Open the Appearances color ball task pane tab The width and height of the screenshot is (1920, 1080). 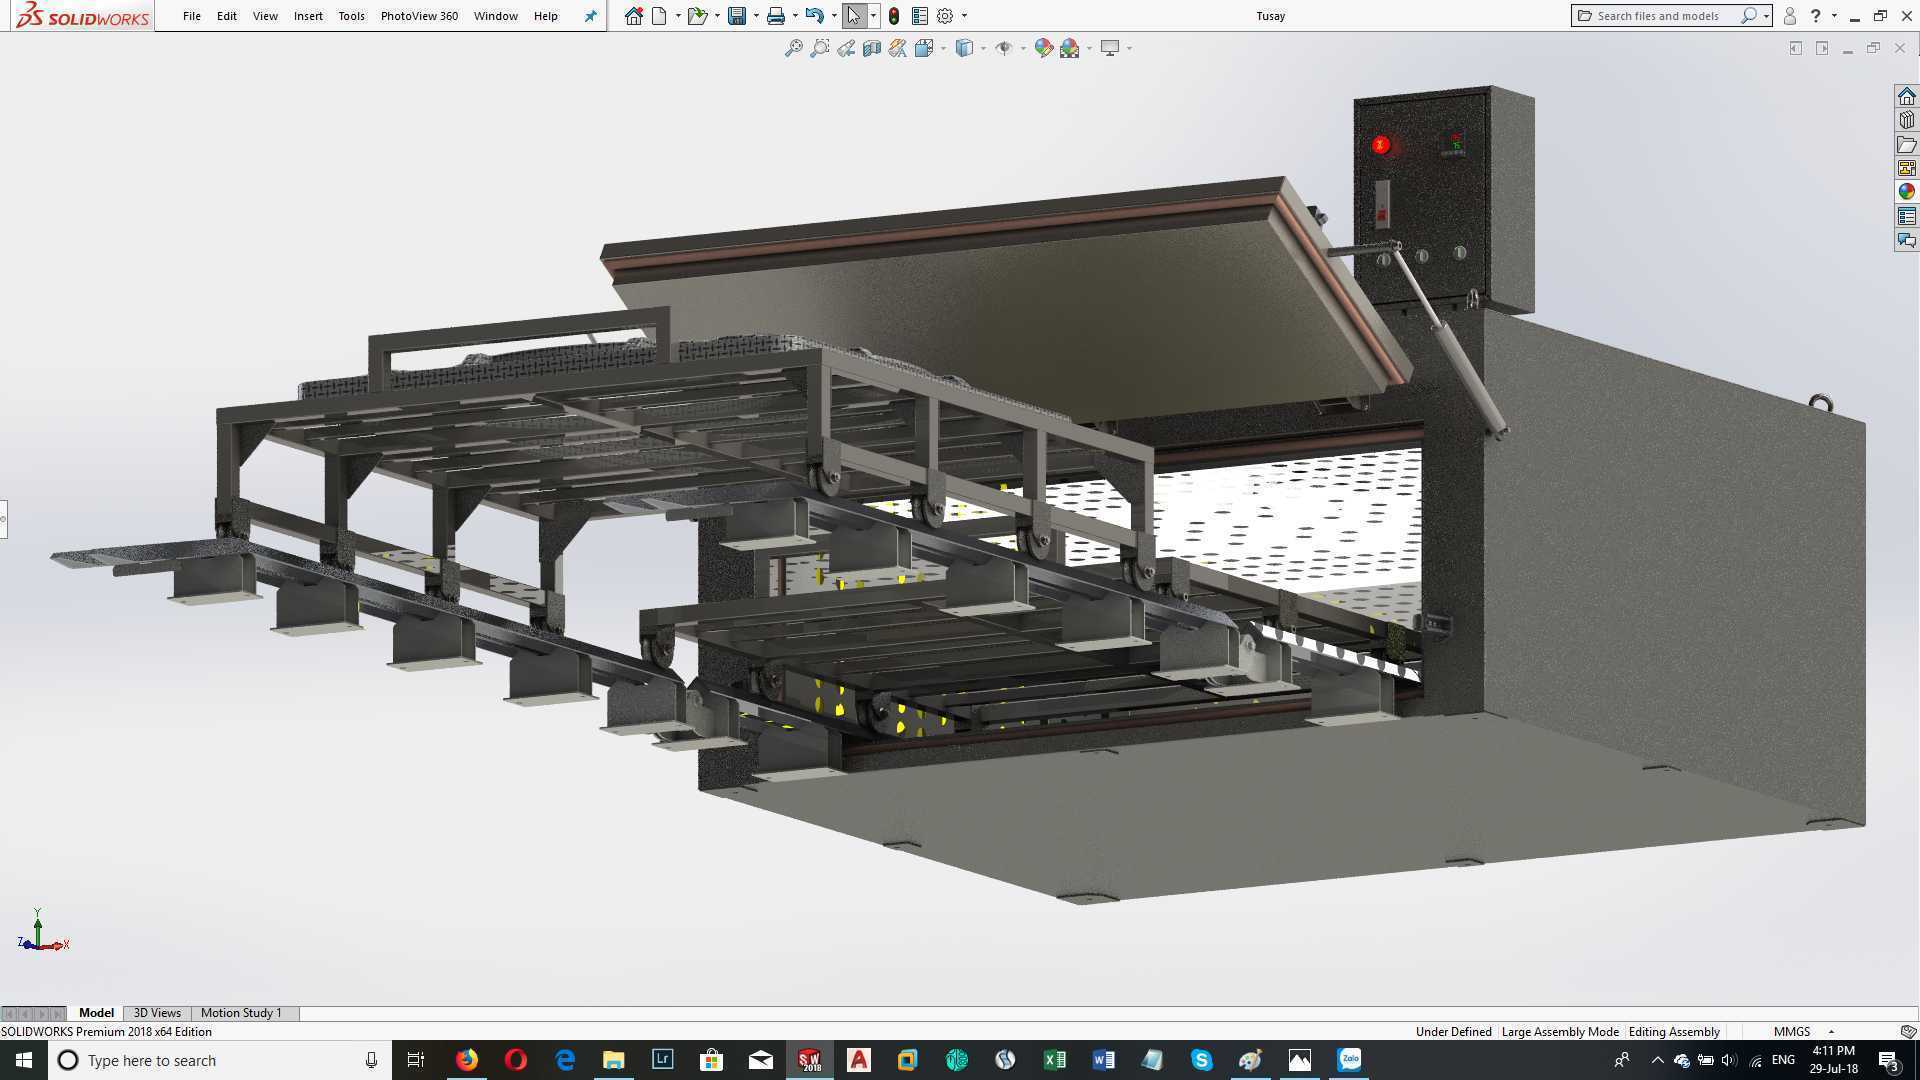(1906, 192)
